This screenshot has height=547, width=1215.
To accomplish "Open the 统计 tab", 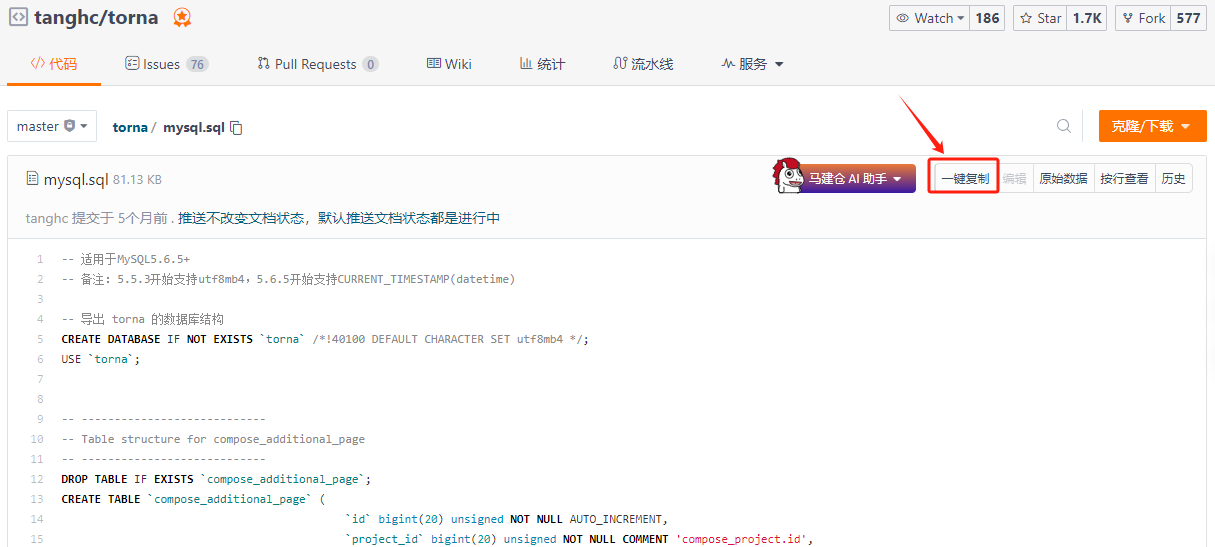I will click(542, 64).
